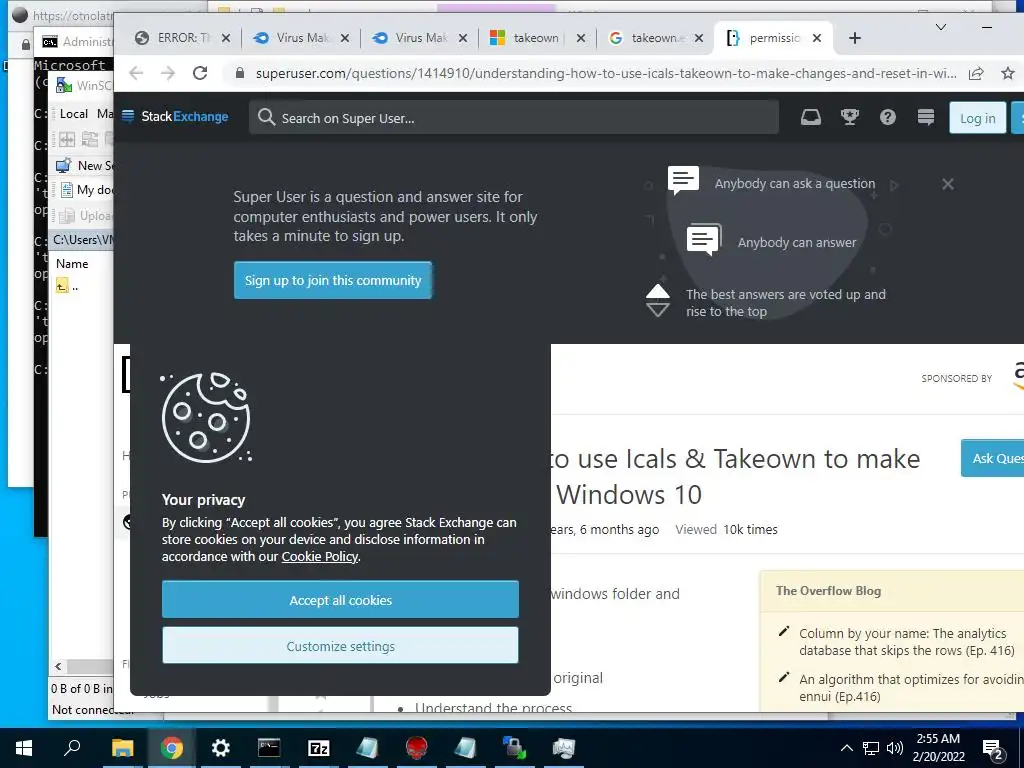
Task: Click the Super User search field
Action: tap(514, 118)
